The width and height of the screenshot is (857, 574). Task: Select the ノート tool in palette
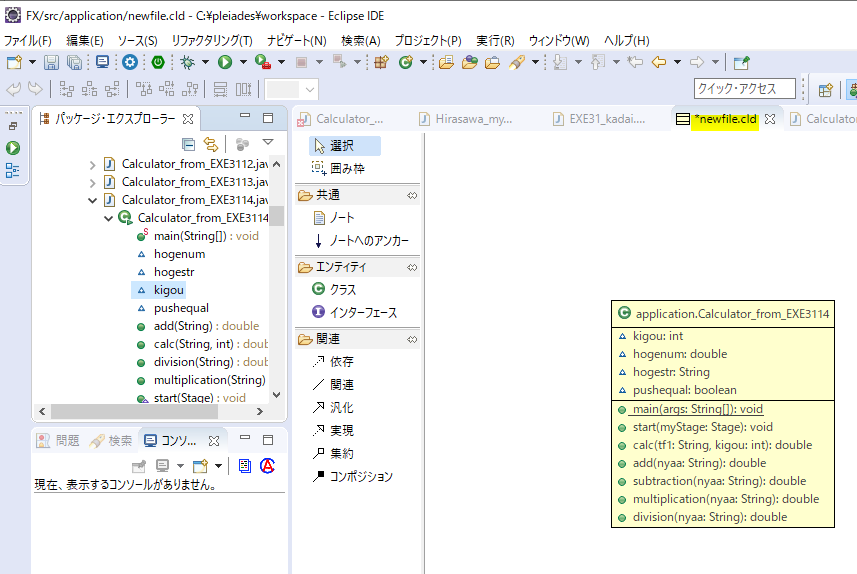334,218
